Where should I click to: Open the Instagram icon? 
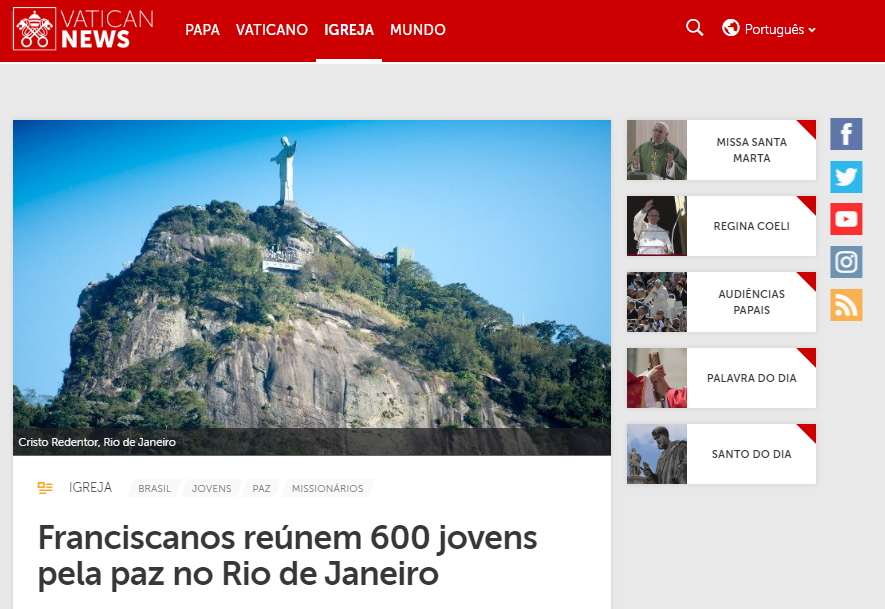pos(846,262)
